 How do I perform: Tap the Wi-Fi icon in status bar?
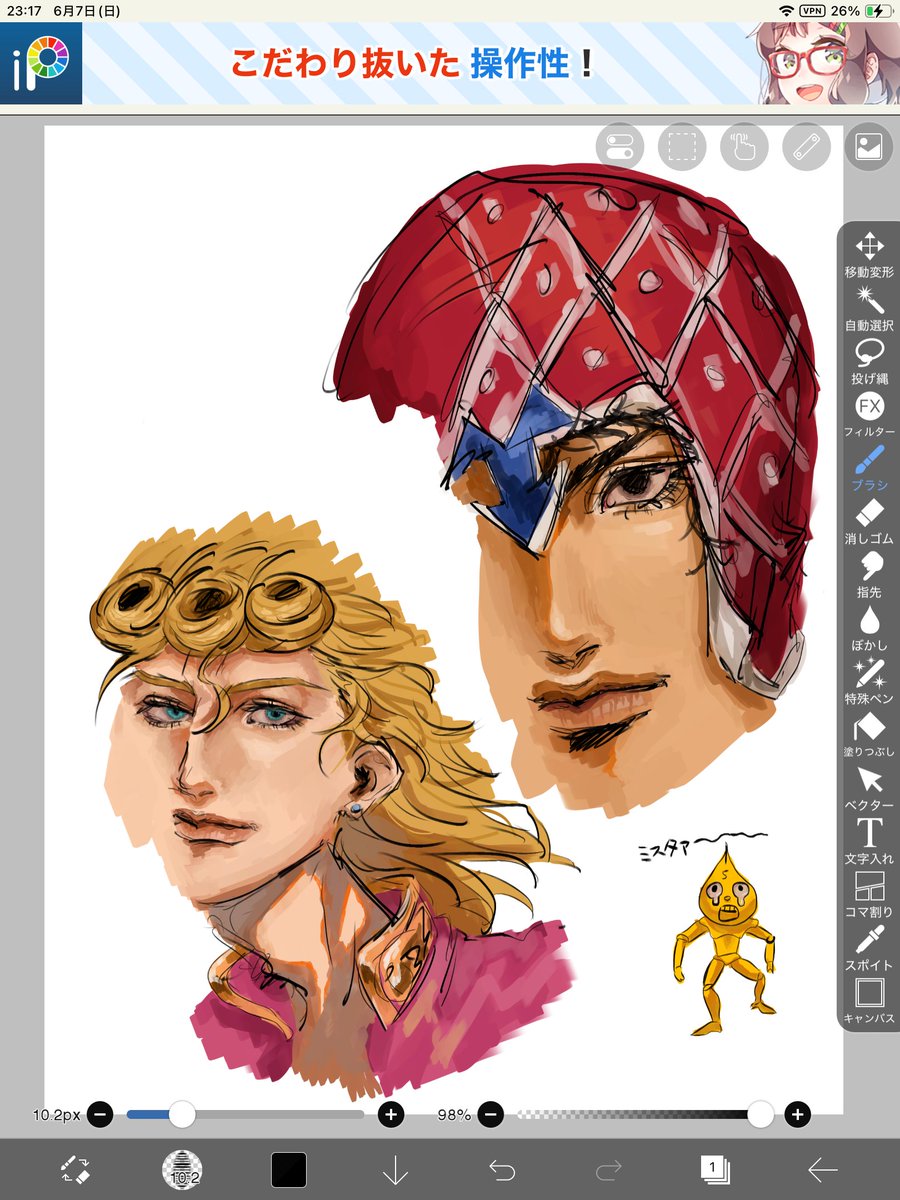pos(787,10)
